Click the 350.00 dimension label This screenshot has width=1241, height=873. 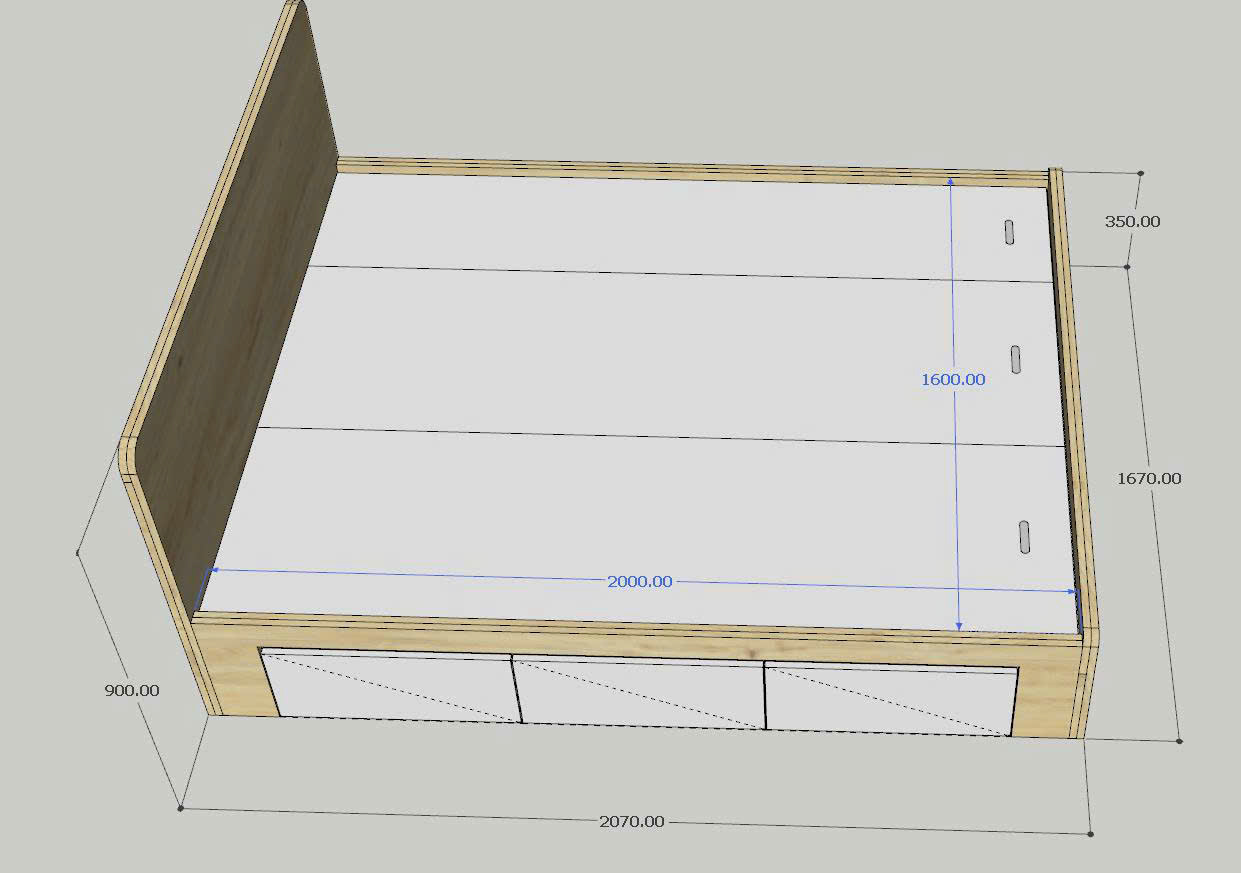point(1132,221)
